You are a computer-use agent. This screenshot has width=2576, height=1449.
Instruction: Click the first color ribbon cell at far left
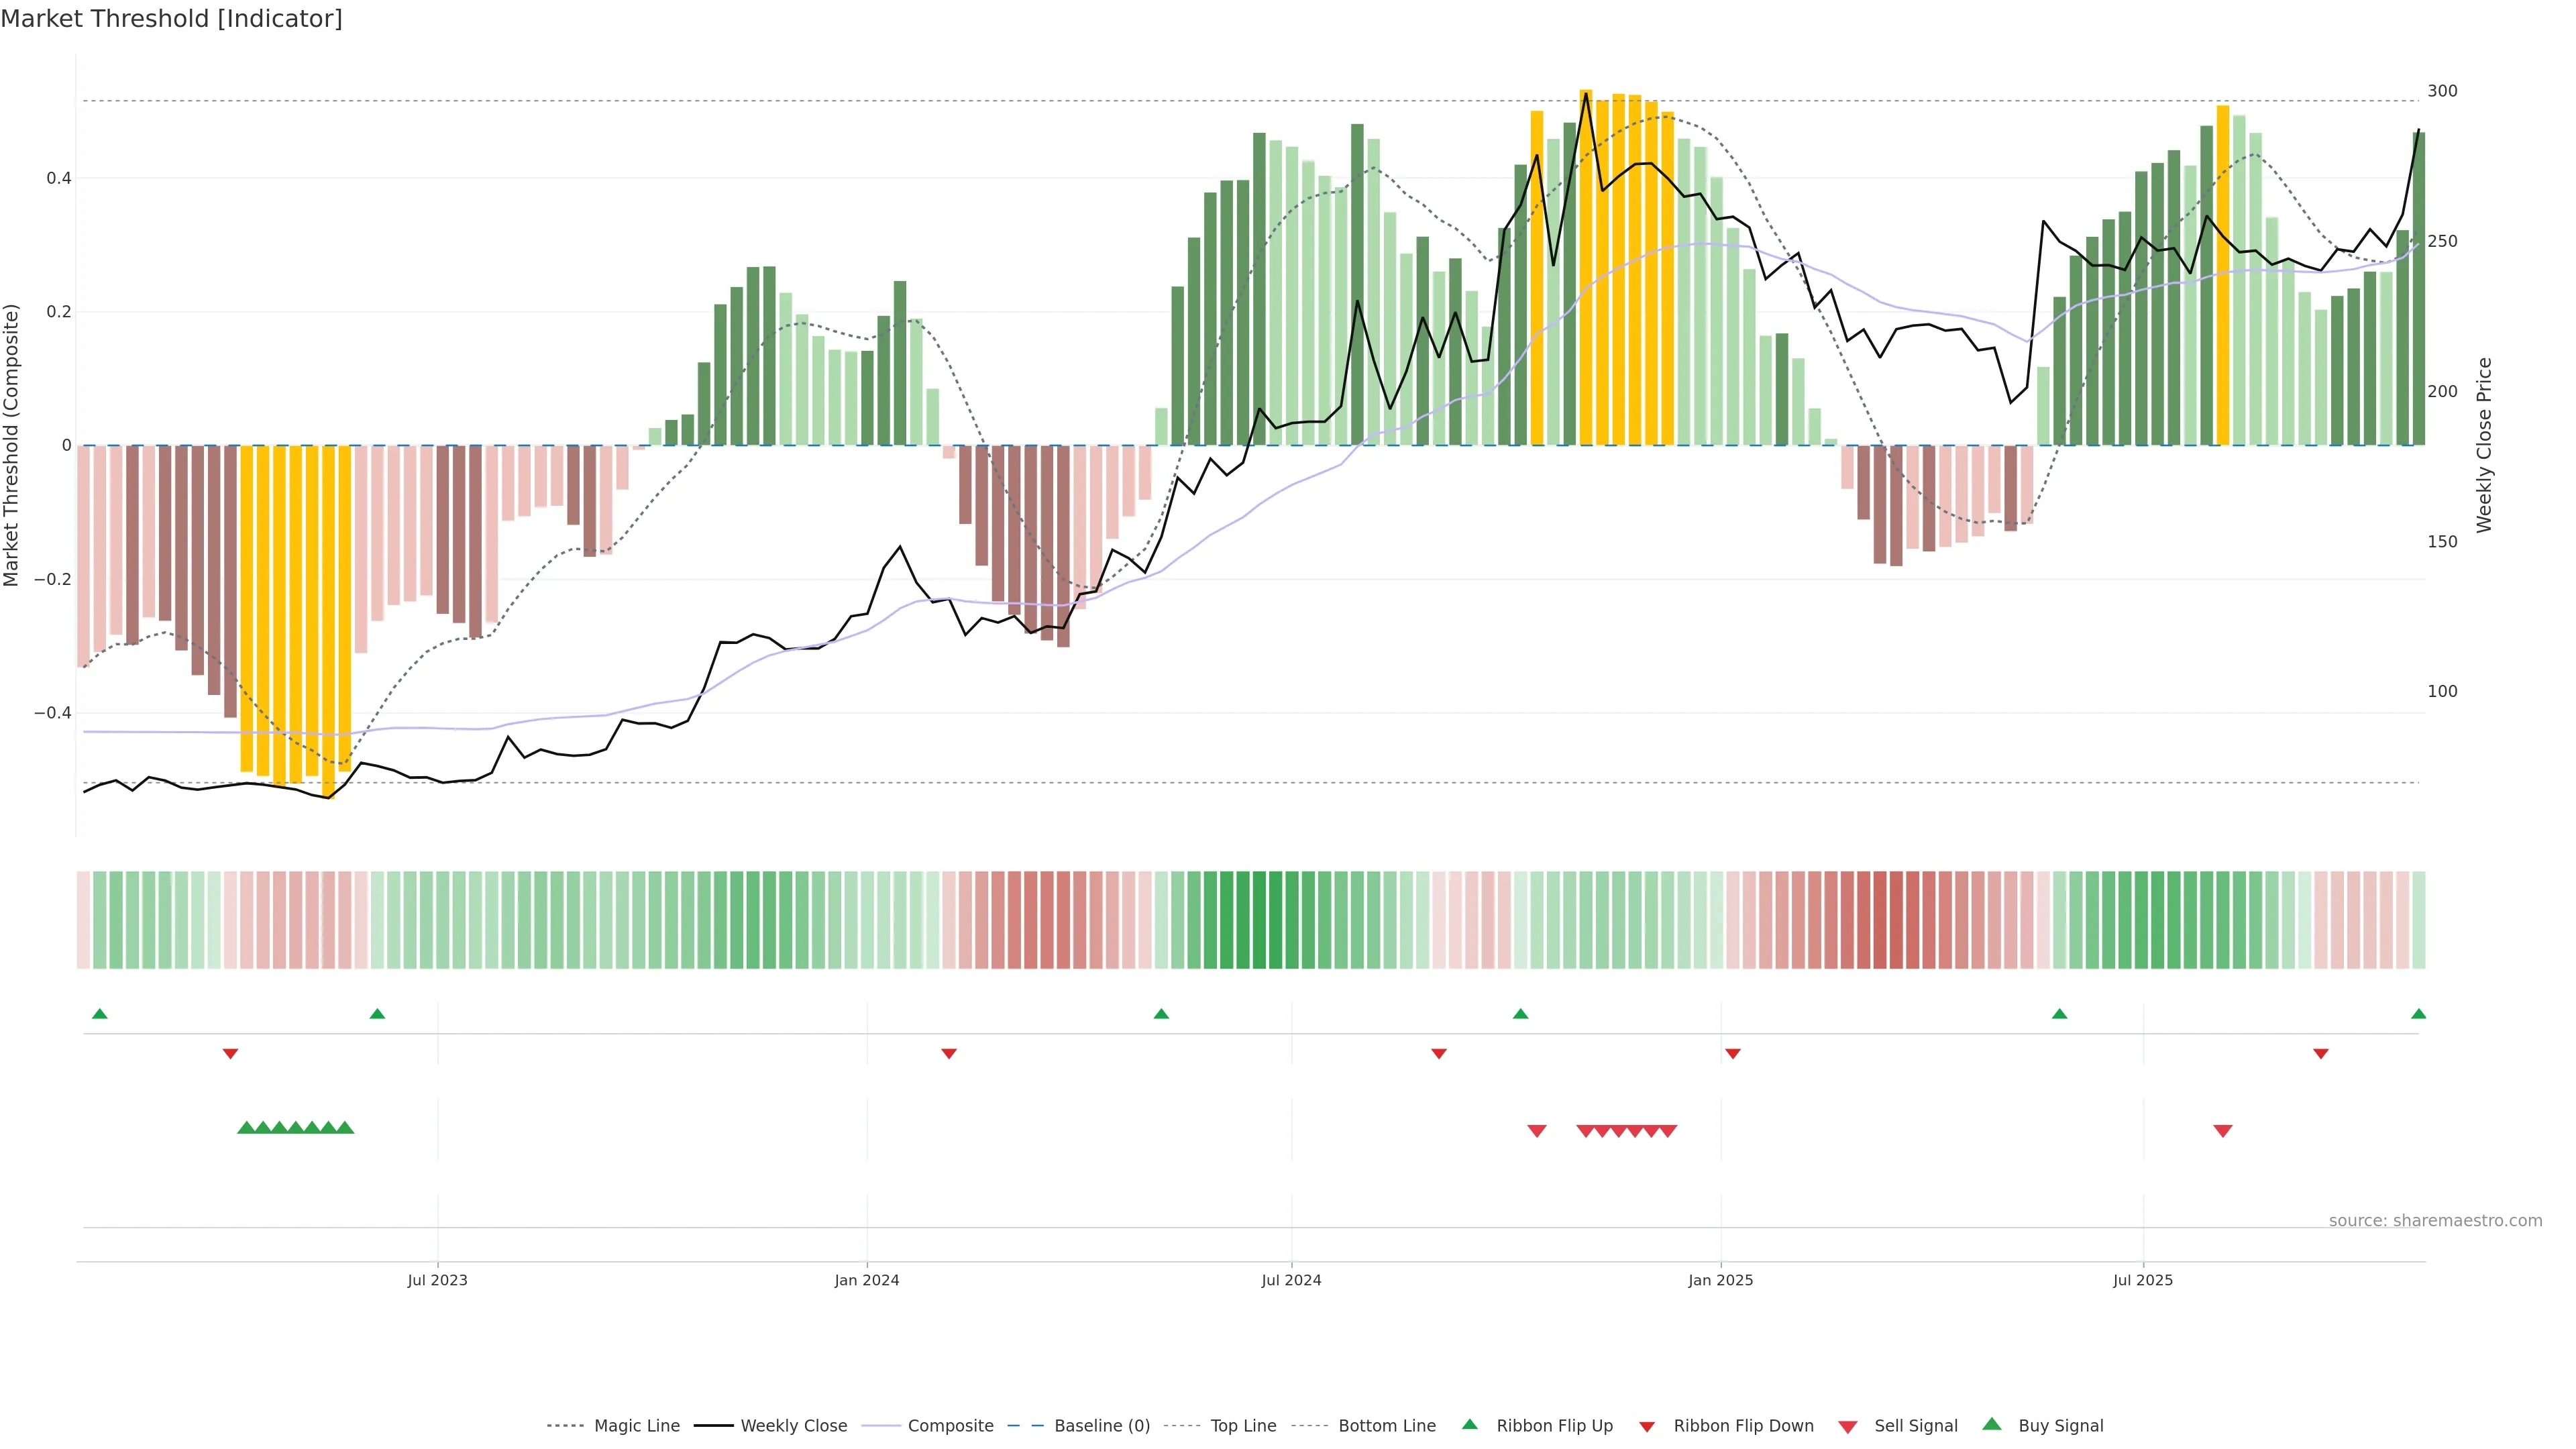coord(83,920)
